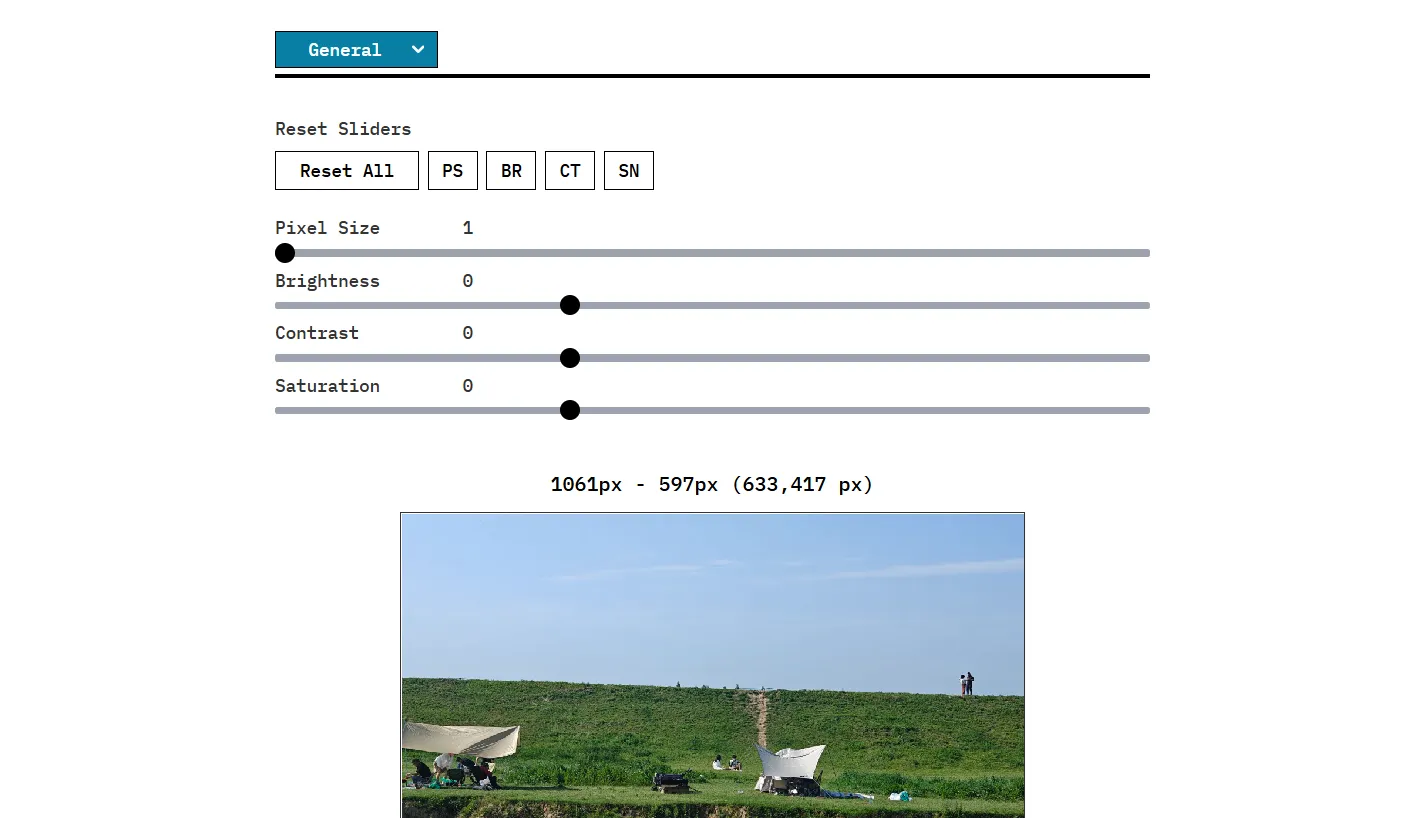Click the Brightness slider knob
1414x818 pixels.
570,305
